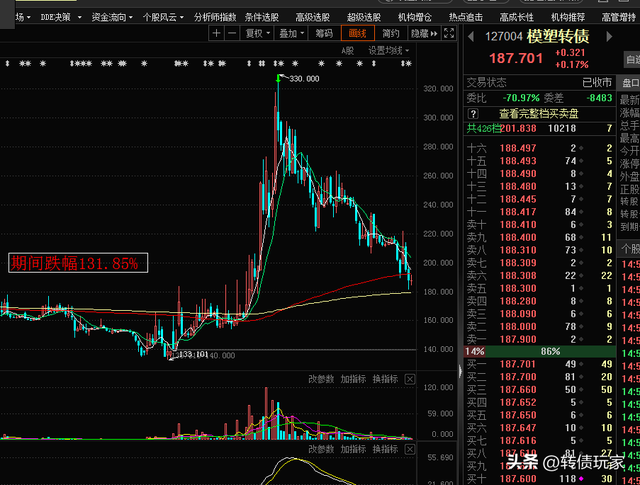Switch to 简约 simple mode

391,33
